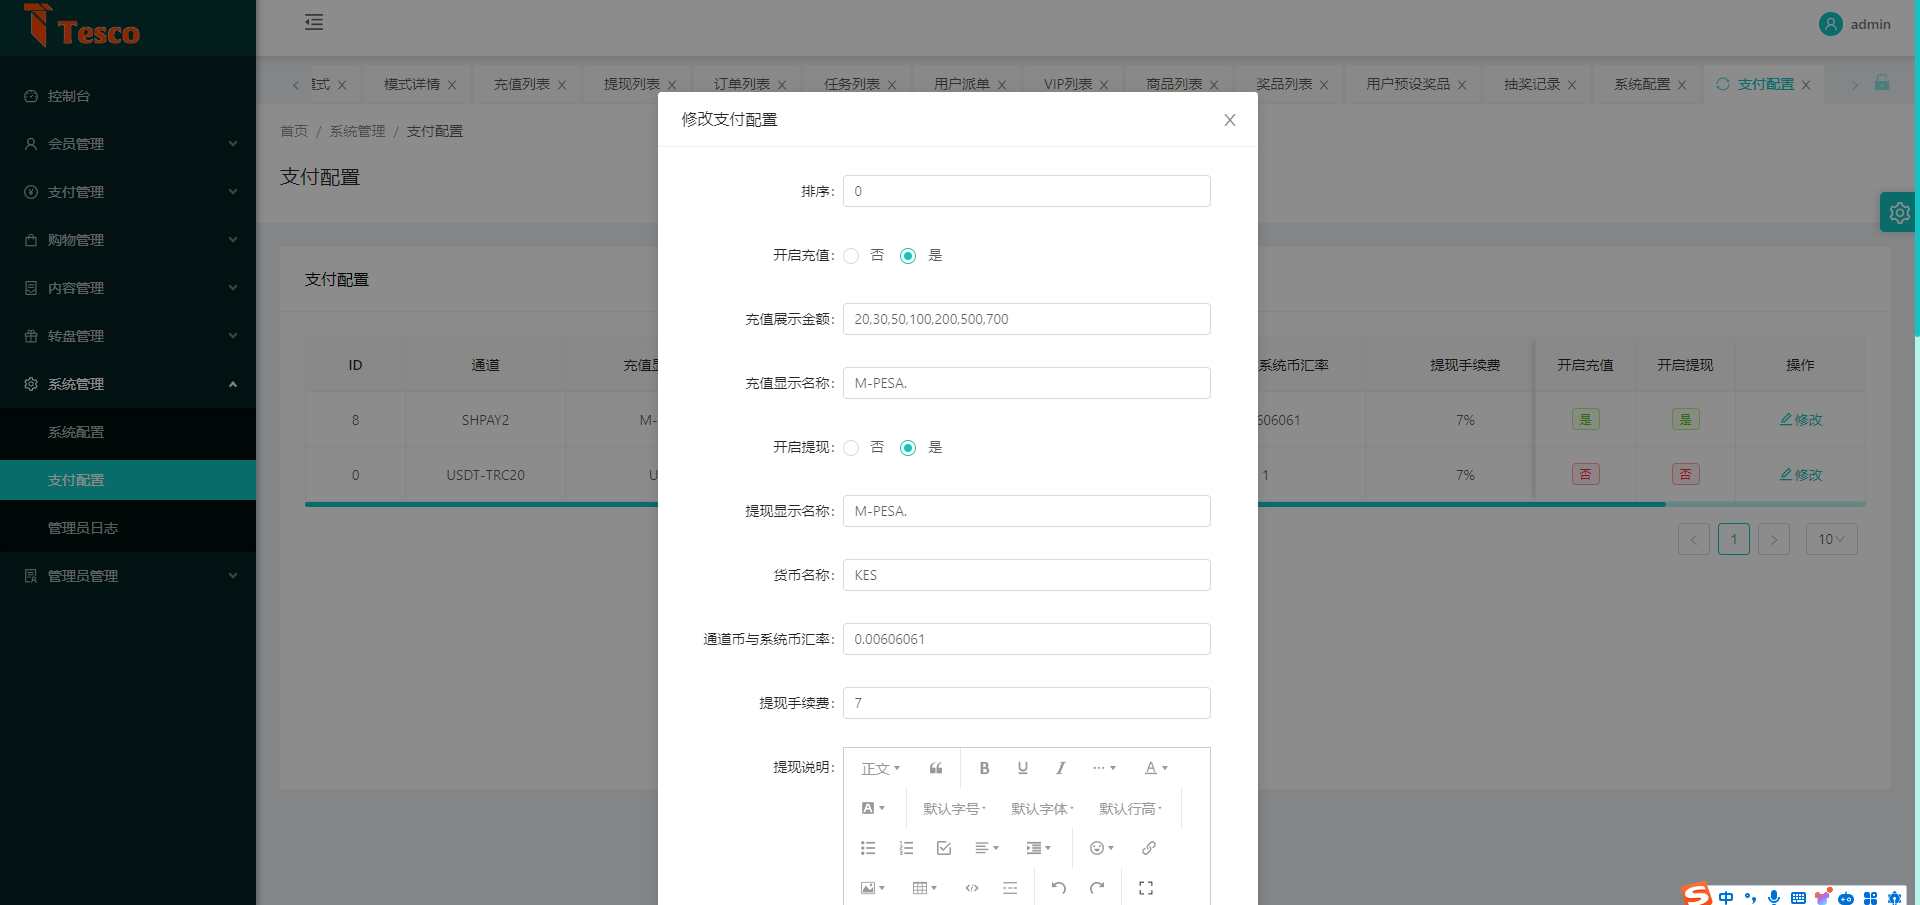Screen dimensions: 1920x905
Task: Open 系统配置 in the sidebar submenu
Action: 128,432
